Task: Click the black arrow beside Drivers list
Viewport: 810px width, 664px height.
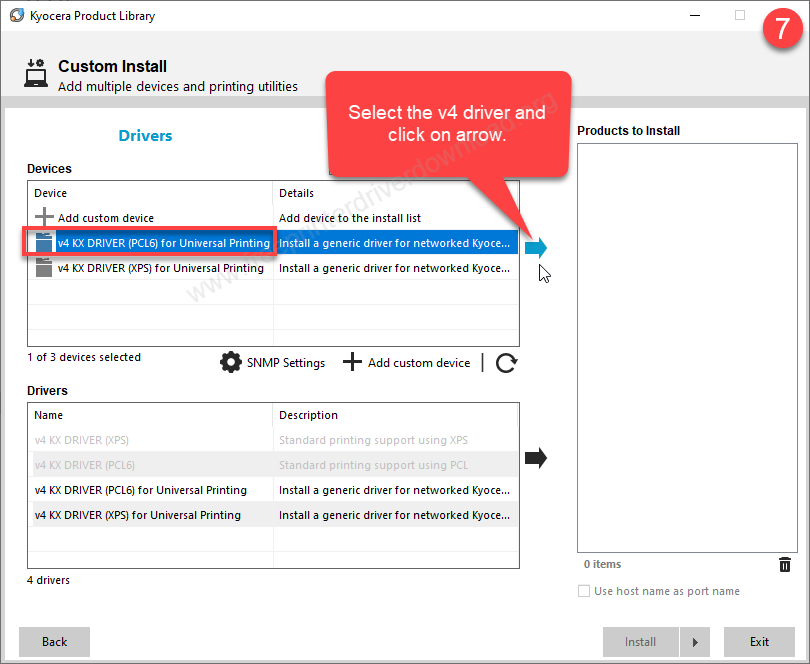Action: coord(536,458)
